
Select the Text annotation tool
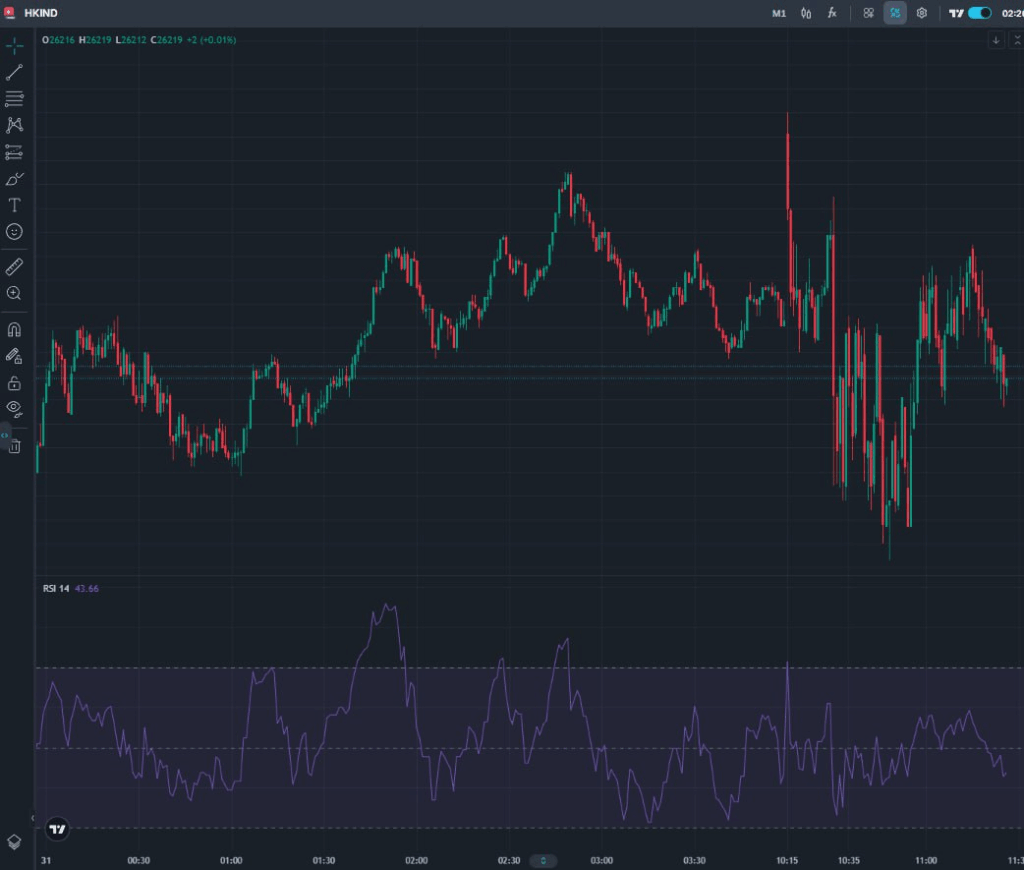(14, 205)
